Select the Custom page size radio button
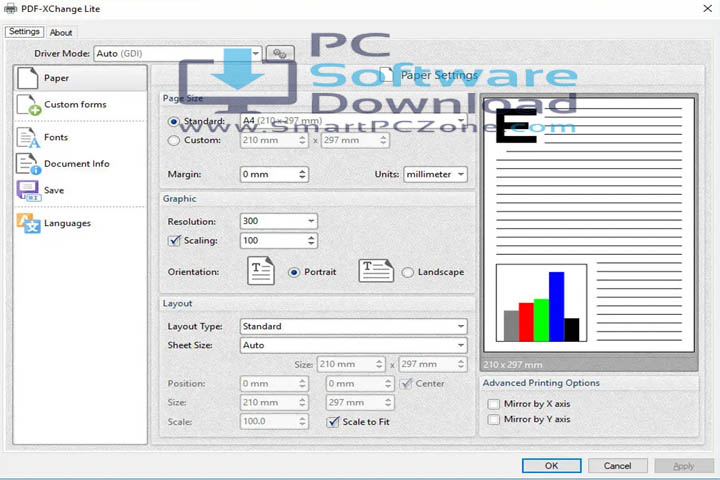This screenshot has width=720, height=480. [173, 141]
